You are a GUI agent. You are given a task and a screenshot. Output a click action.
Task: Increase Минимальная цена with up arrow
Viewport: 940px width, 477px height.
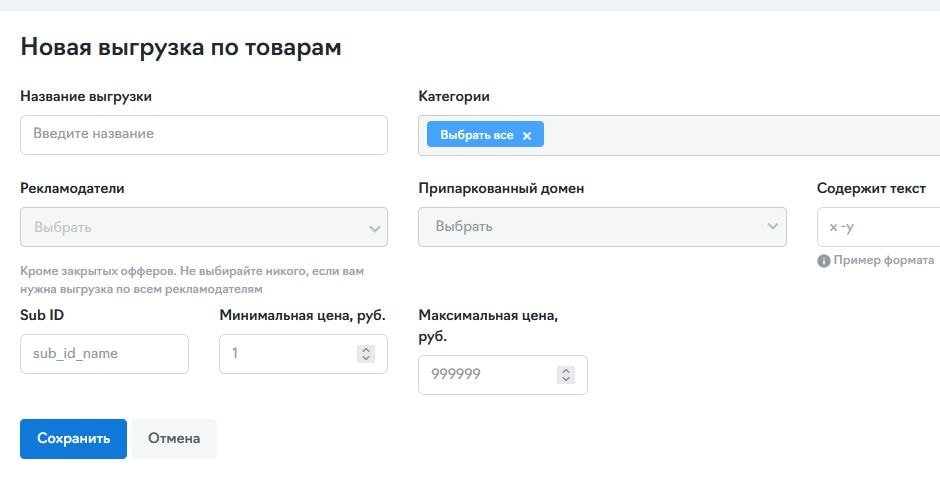[x=366, y=349]
